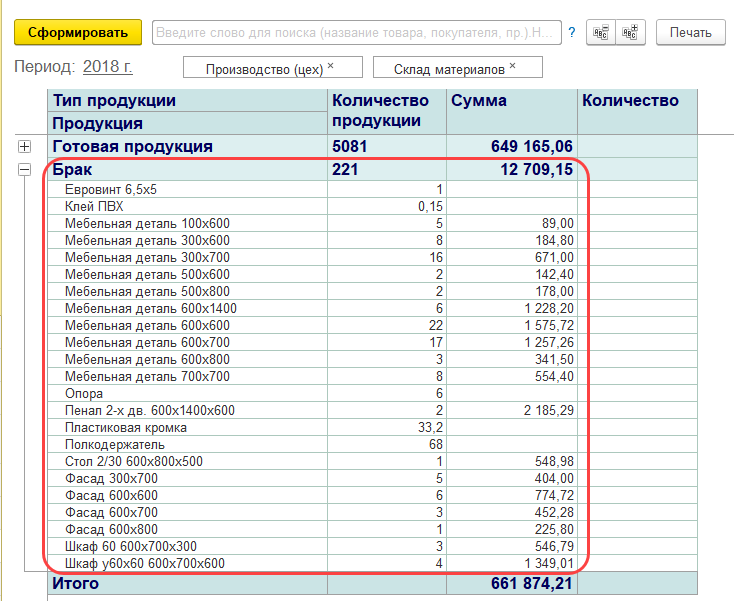The image size is (734, 601).
Task: Select the Готовая продукция row label
Action: tap(132, 147)
